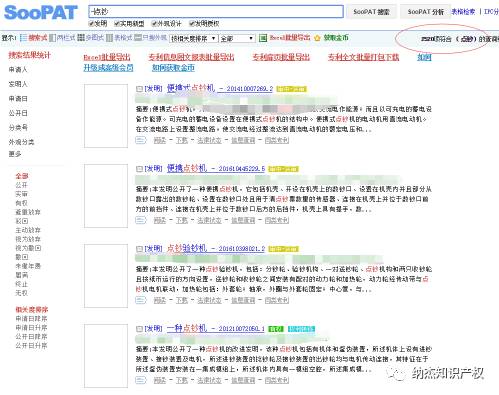Expand 分类号 statistics in sidebar
Screen dimensions: 499x395
(18, 128)
